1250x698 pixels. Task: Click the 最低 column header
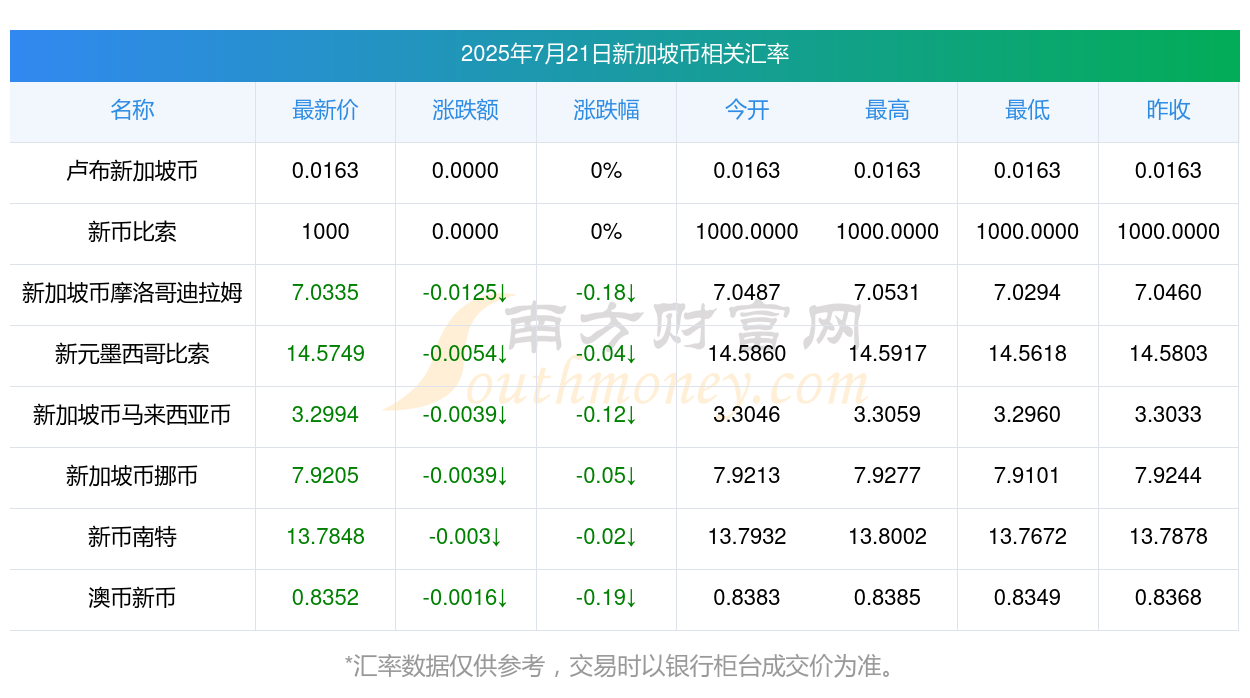click(x=1027, y=110)
